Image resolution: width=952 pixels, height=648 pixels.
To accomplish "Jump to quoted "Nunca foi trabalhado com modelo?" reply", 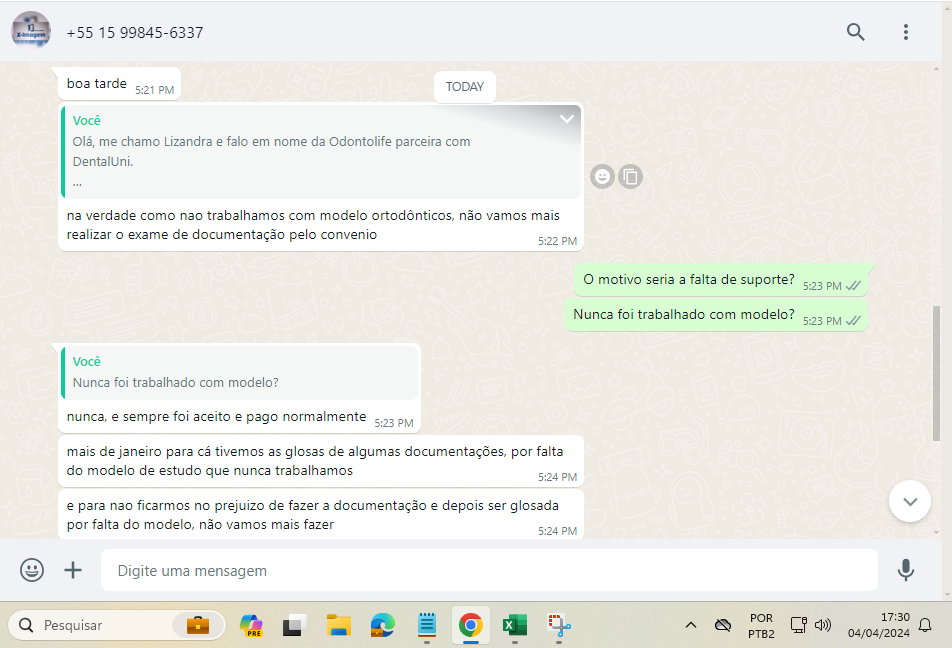I will [x=240, y=372].
